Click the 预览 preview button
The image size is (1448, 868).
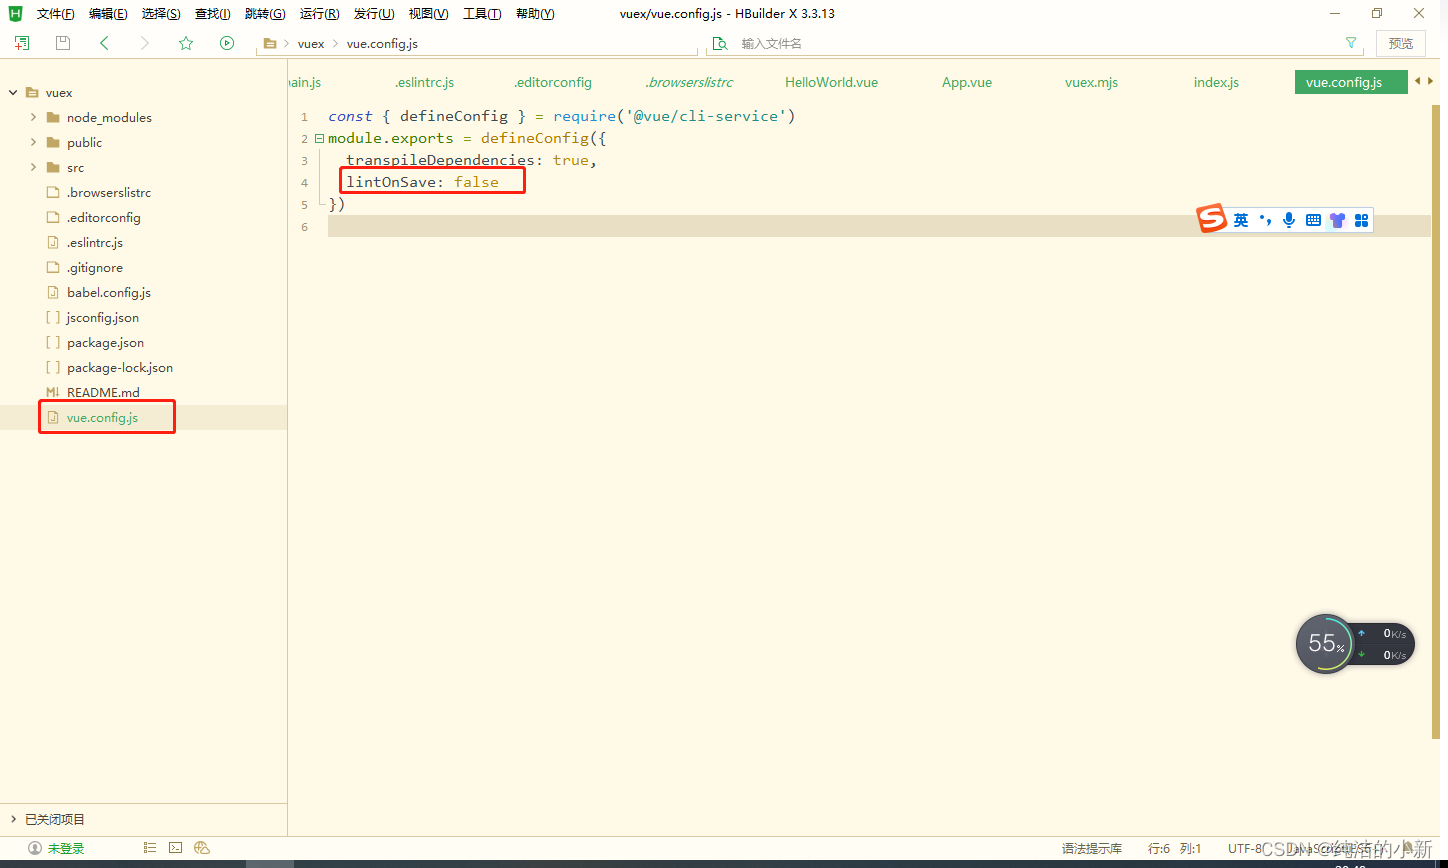coord(1401,43)
